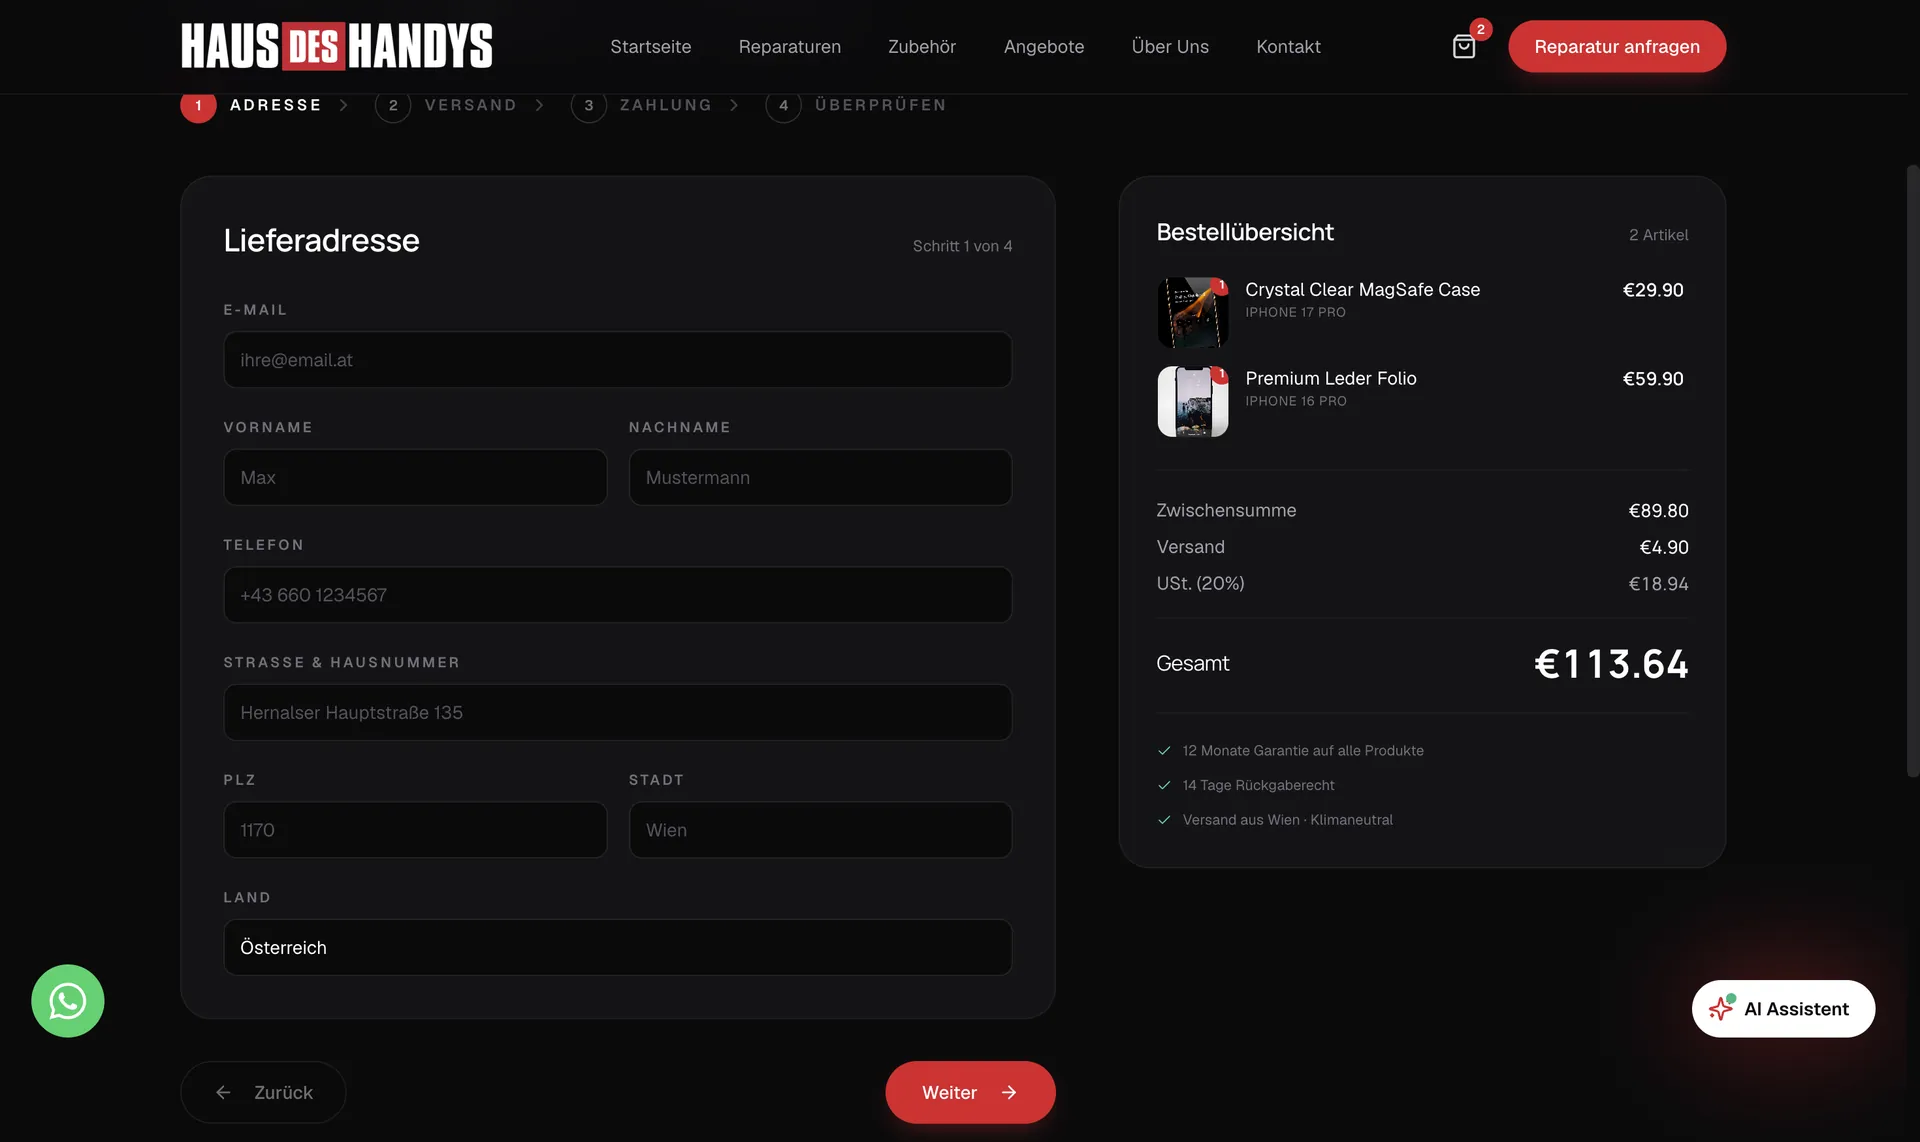Click Zurück to go back

[x=263, y=1092]
